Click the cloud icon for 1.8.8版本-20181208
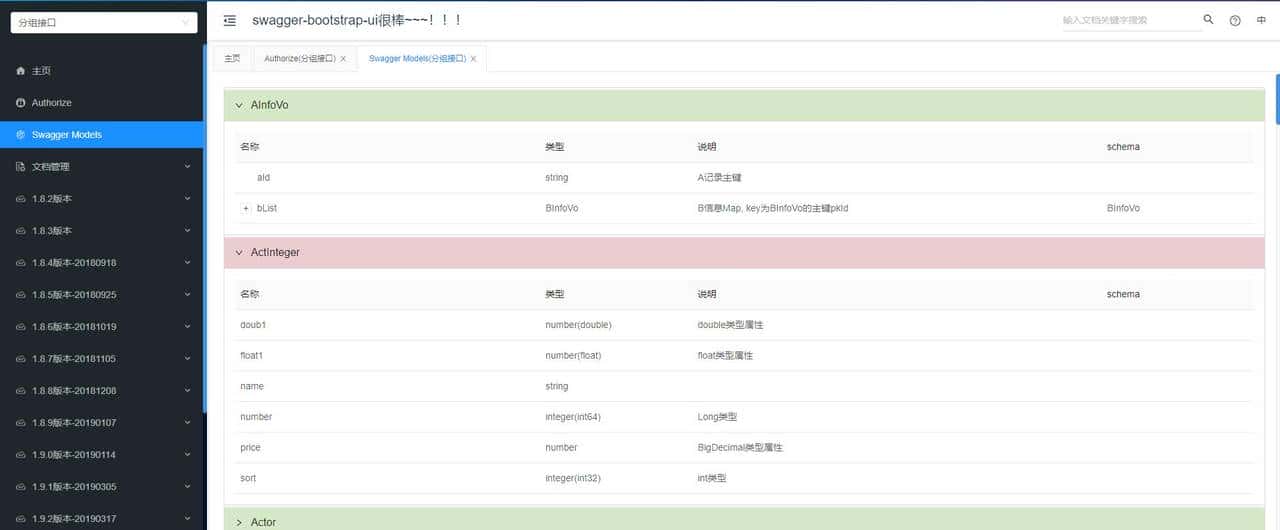The height and width of the screenshot is (530, 1280). click(21, 391)
